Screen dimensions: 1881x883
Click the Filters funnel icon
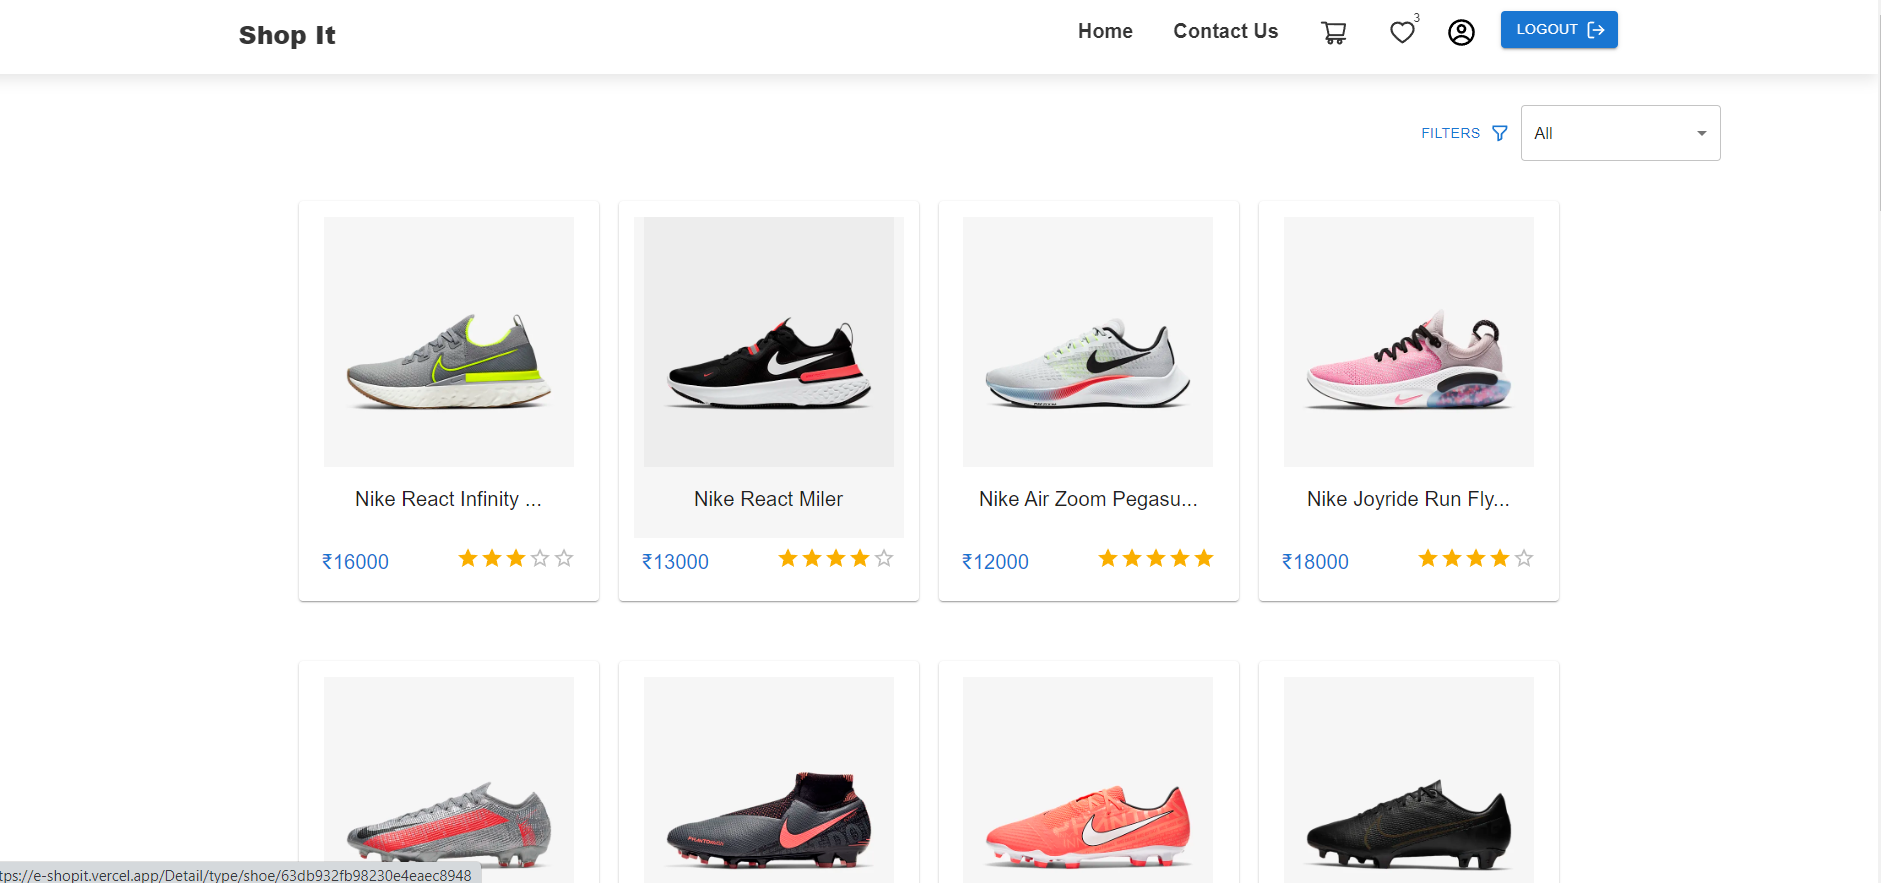(x=1499, y=133)
